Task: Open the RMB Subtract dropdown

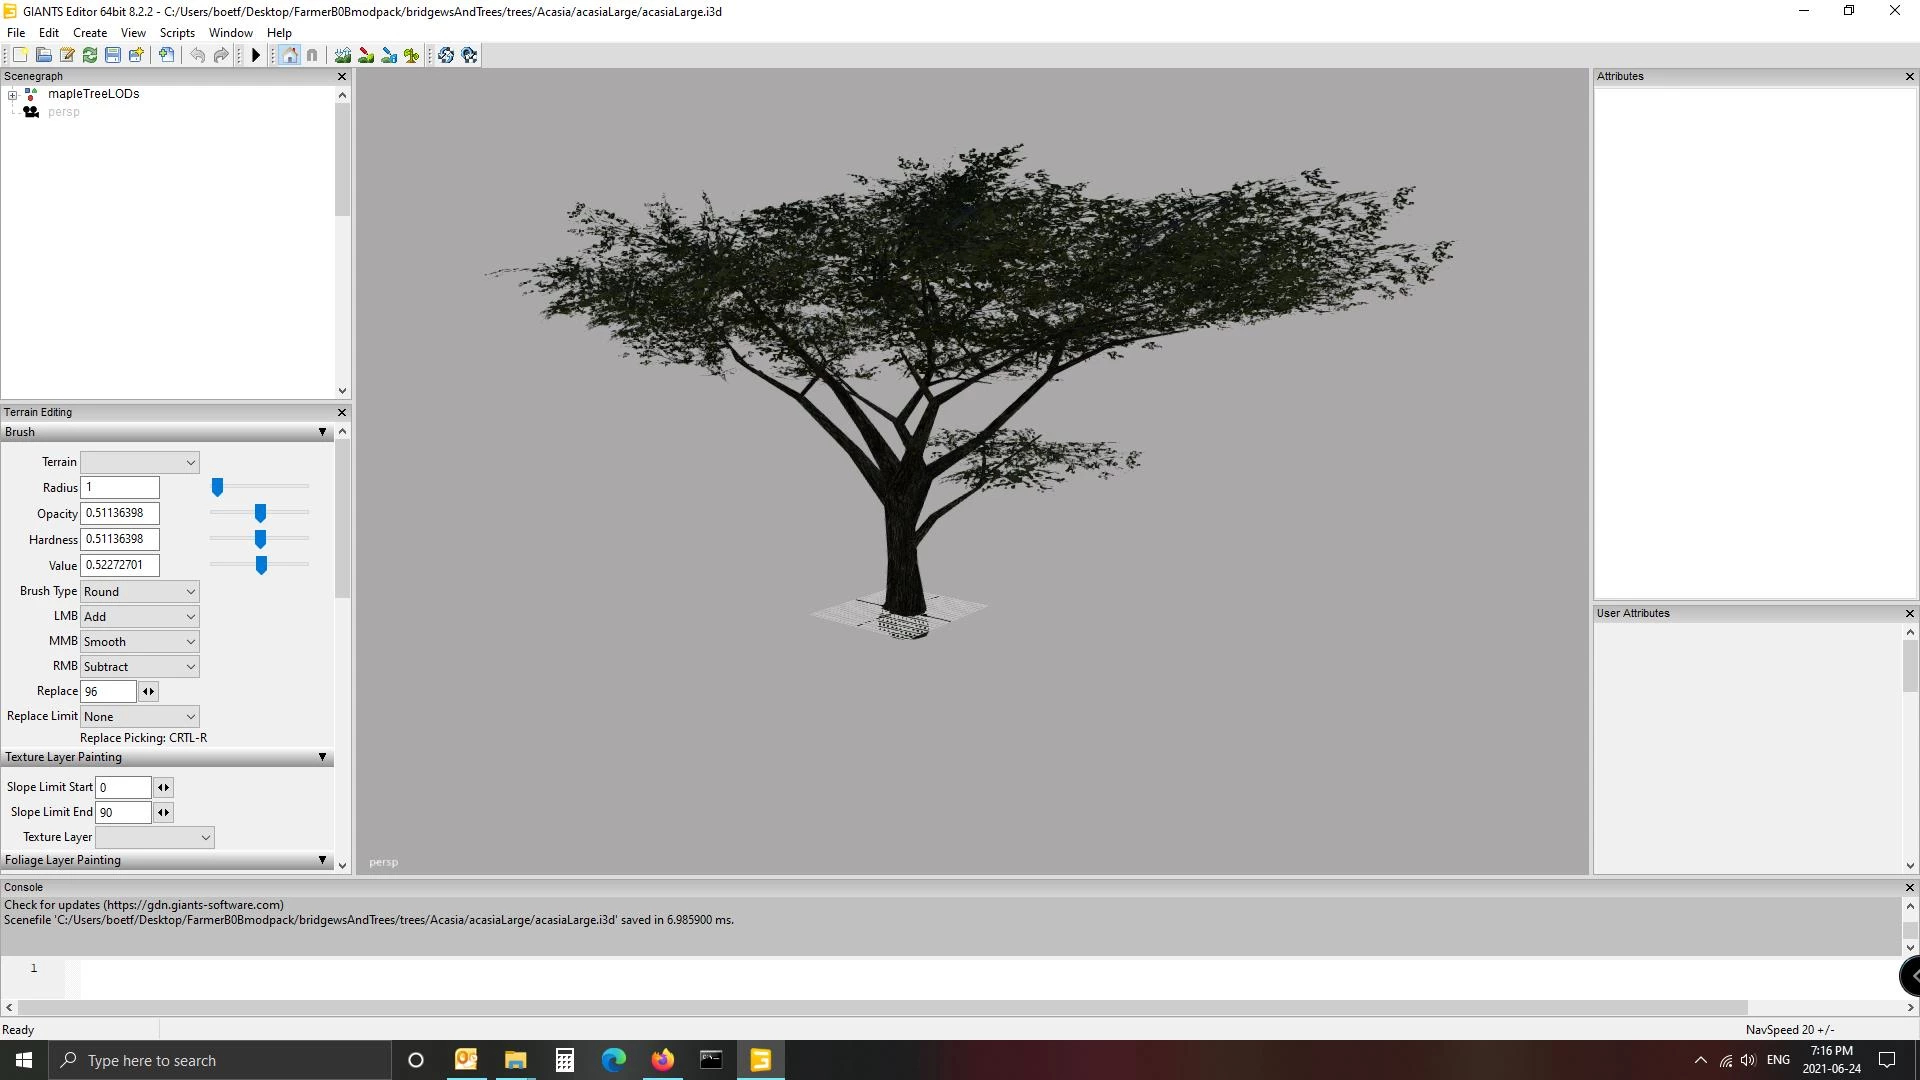Action: 140,666
